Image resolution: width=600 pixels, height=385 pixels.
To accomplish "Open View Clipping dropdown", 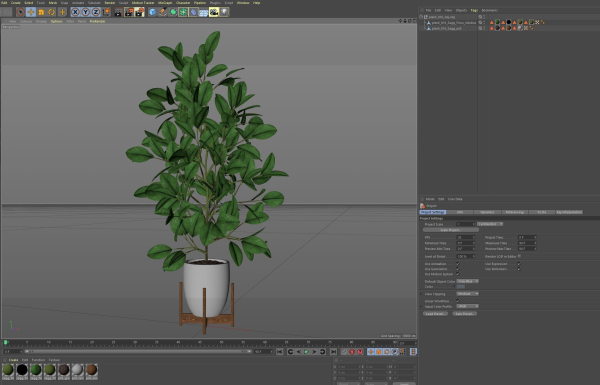I will [x=467, y=294].
